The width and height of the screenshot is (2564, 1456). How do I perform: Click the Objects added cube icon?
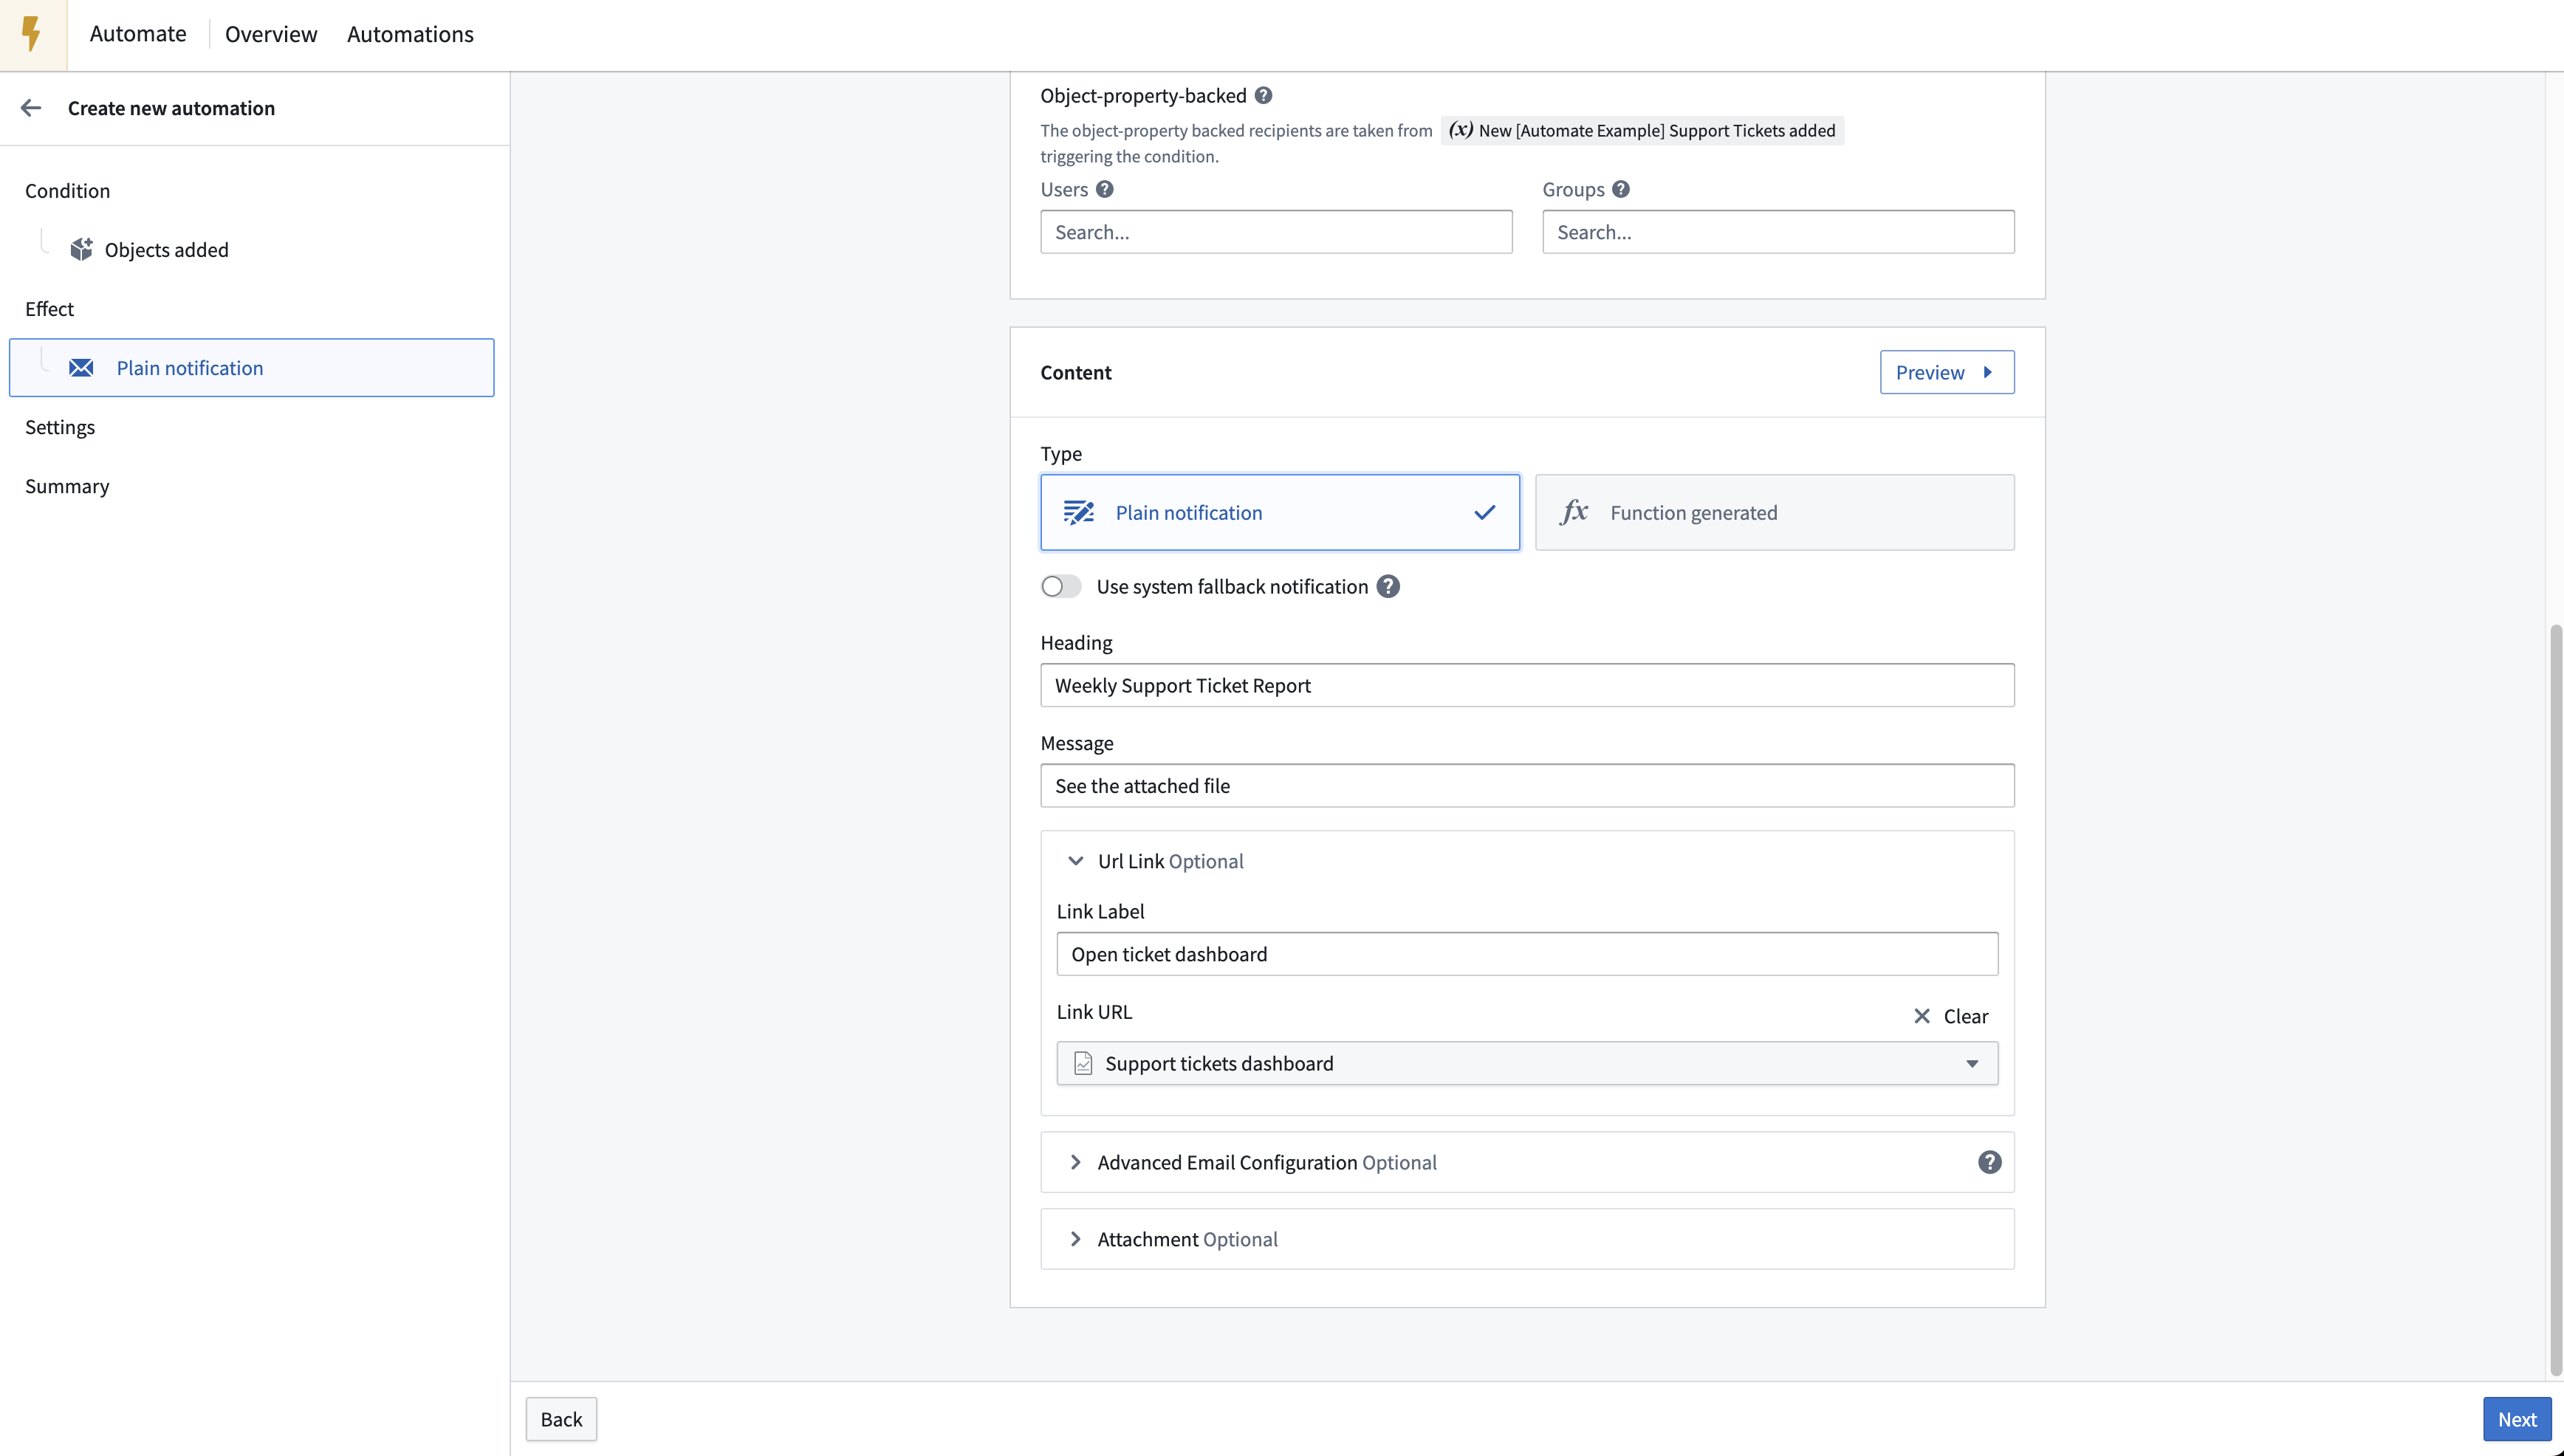81,249
